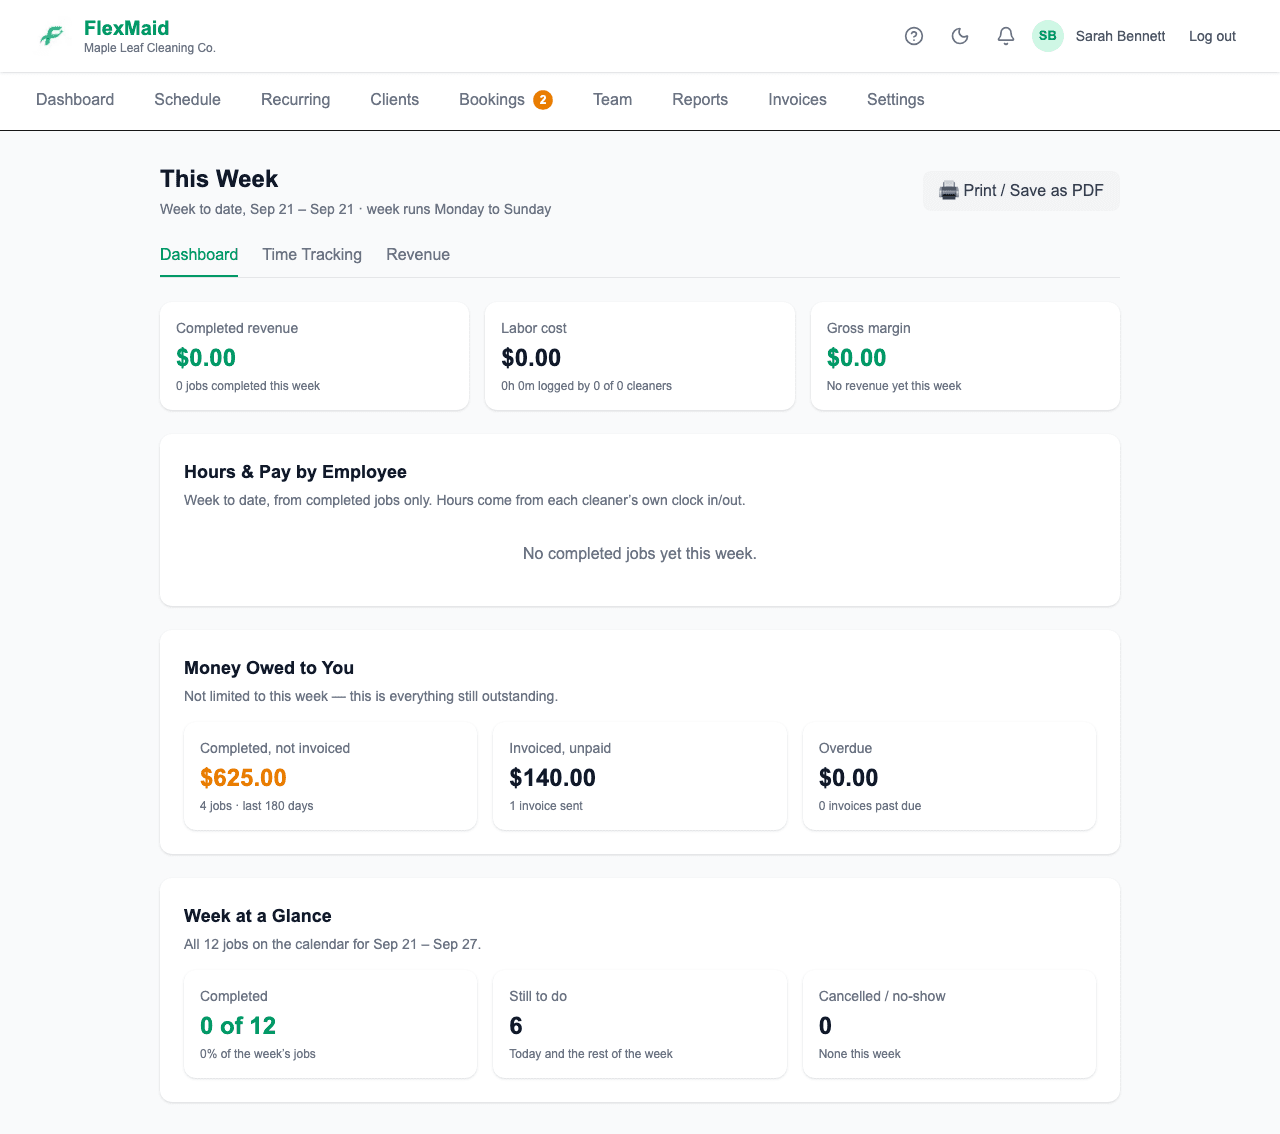This screenshot has width=1280, height=1134.
Task: Click the FlexMaid brand name
Action: coord(126,28)
